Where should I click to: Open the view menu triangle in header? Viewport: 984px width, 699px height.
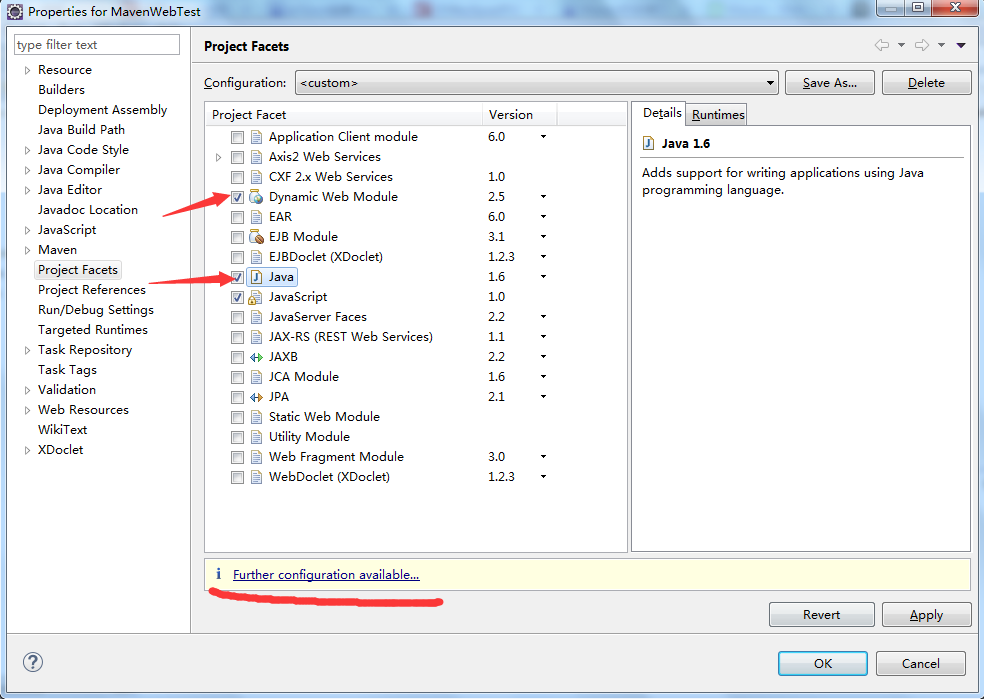click(961, 45)
